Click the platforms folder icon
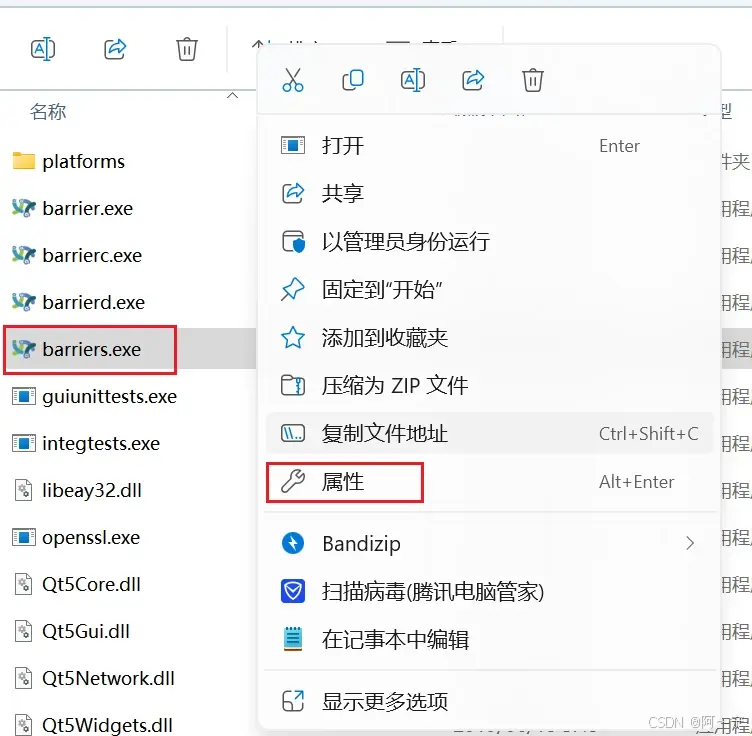The height and width of the screenshot is (736, 752). click(x=24, y=161)
